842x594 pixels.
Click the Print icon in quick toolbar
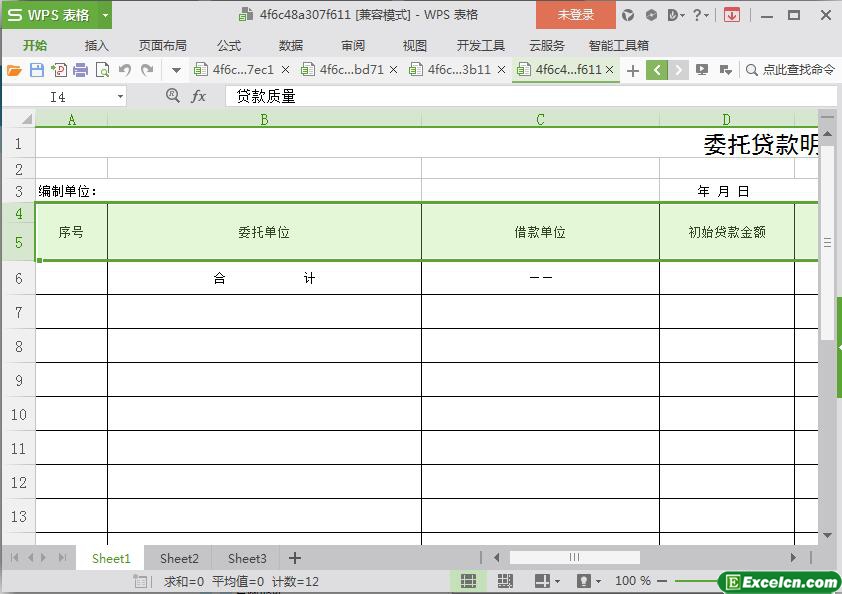pyautogui.click(x=80, y=70)
